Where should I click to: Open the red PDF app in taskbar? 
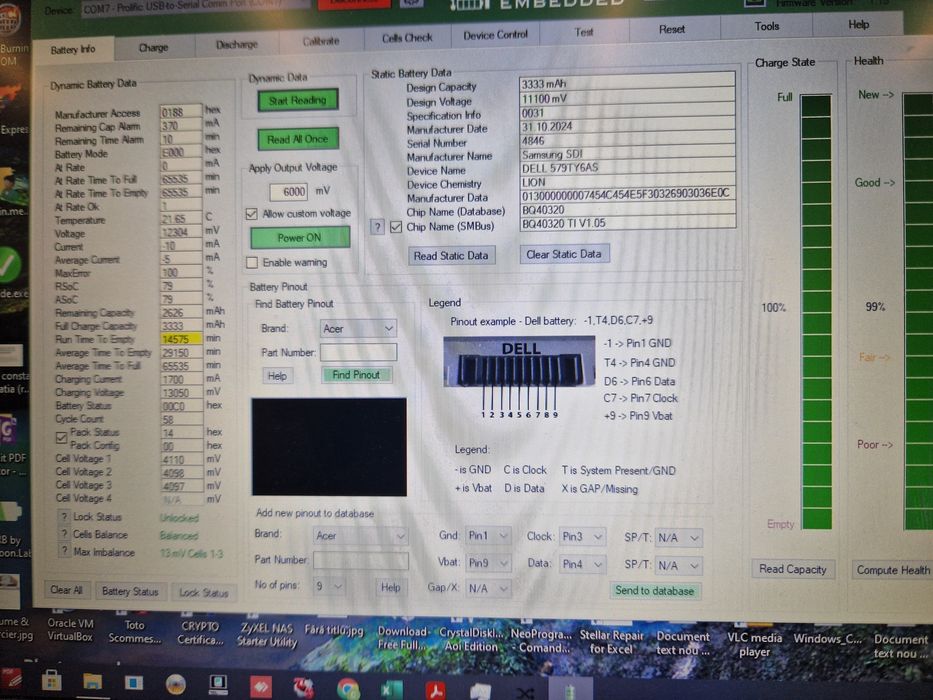(x=11, y=680)
